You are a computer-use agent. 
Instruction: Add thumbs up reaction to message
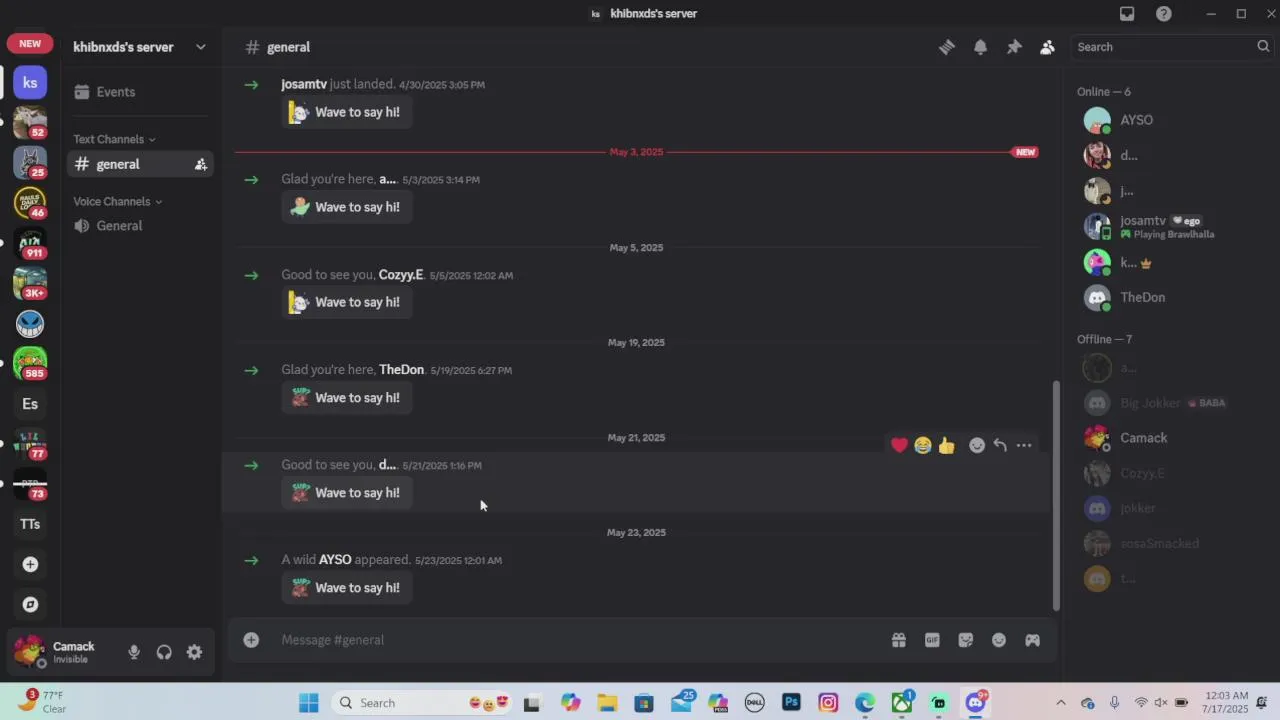[x=946, y=445]
